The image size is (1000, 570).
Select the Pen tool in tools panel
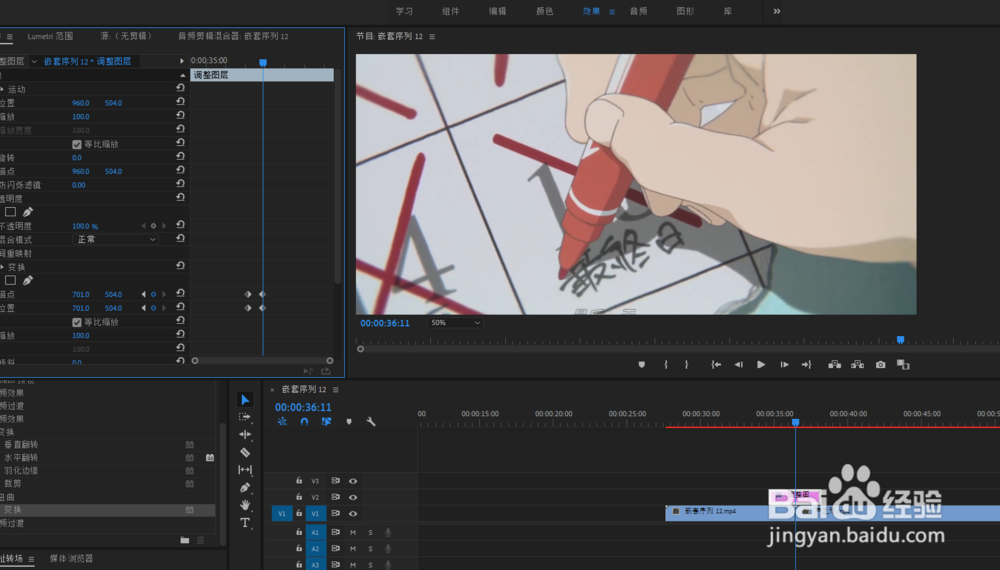pyautogui.click(x=245, y=488)
